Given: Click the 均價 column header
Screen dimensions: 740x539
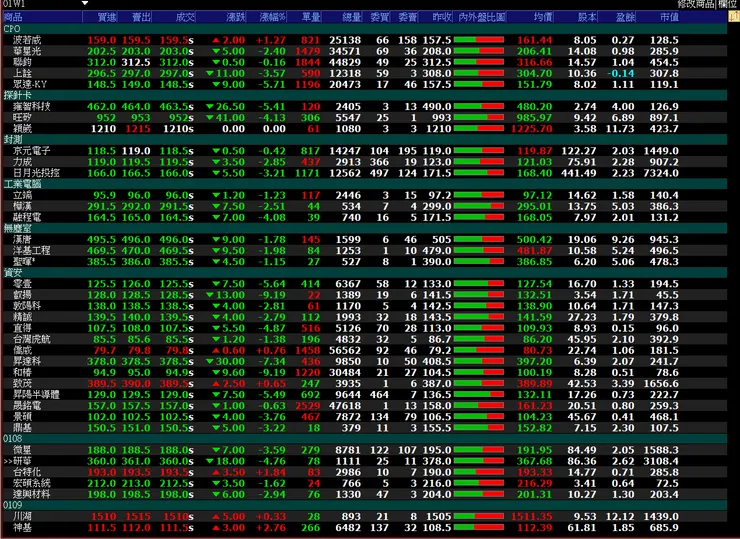Looking at the screenshot, I should coord(543,17).
